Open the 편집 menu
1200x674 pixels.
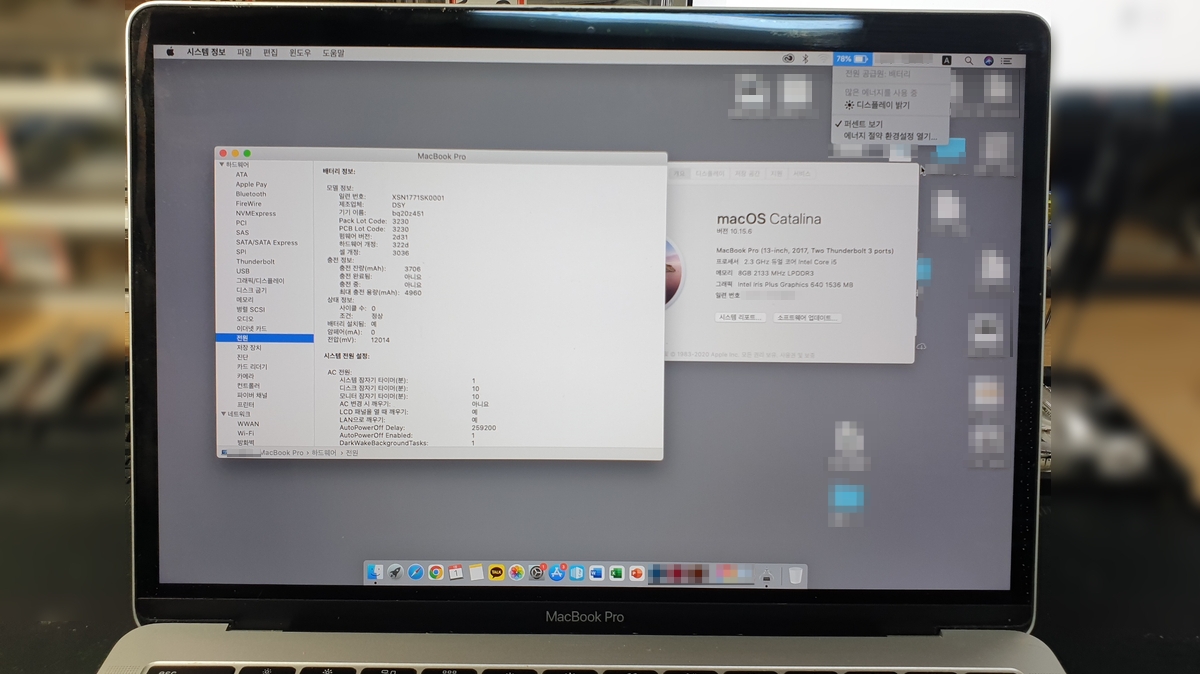point(270,52)
